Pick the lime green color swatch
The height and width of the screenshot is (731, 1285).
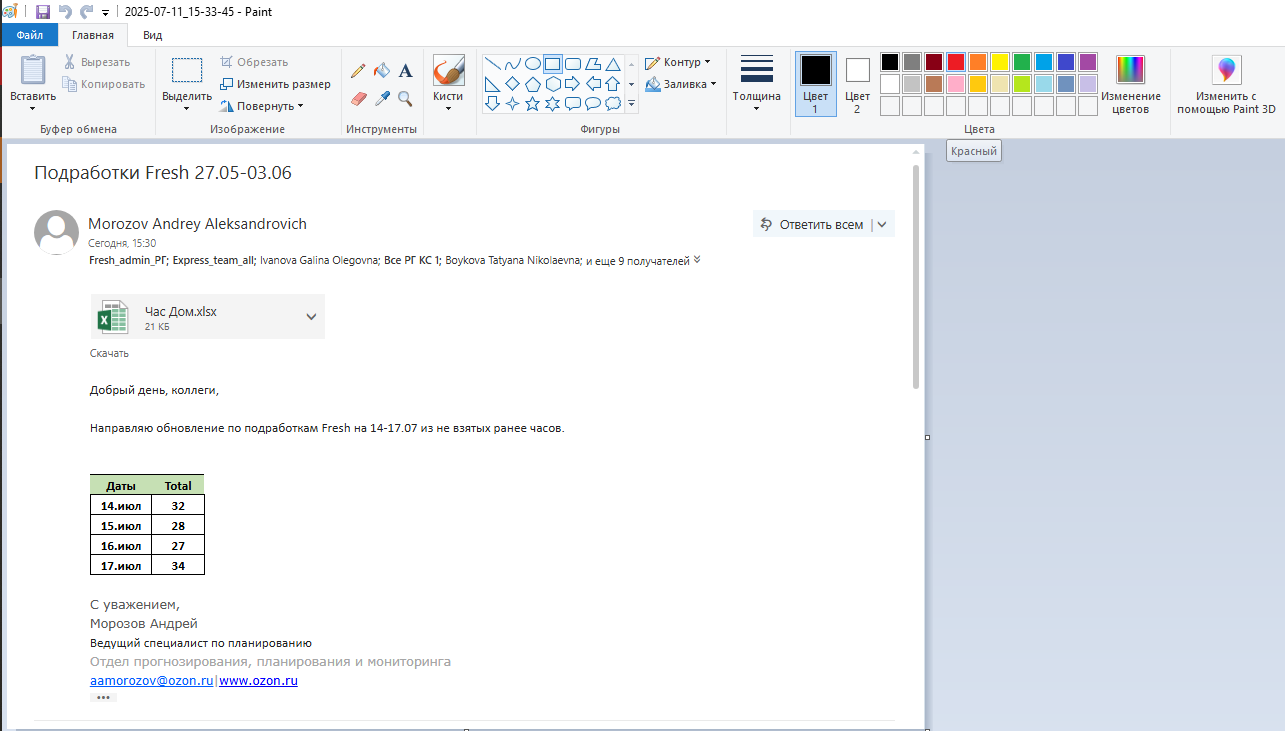click(1021, 84)
